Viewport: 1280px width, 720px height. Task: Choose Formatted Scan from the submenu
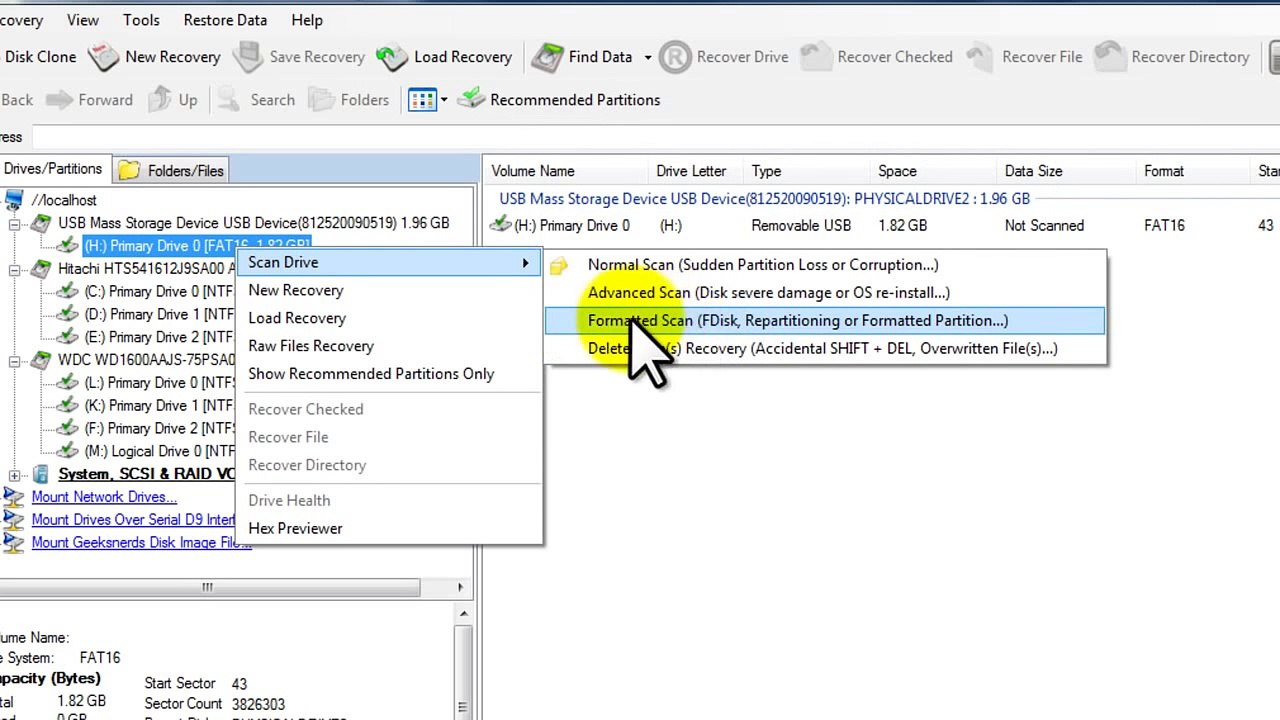pyautogui.click(x=825, y=321)
